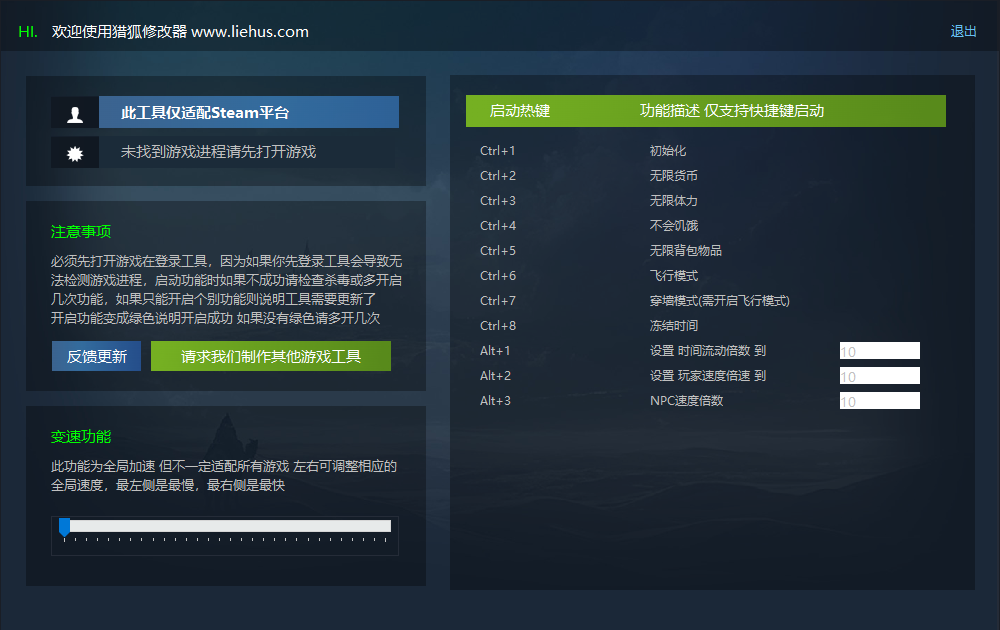
Task: Click 欢迎使用猎狐修改器 www.liehus.com title
Action: tap(180, 32)
